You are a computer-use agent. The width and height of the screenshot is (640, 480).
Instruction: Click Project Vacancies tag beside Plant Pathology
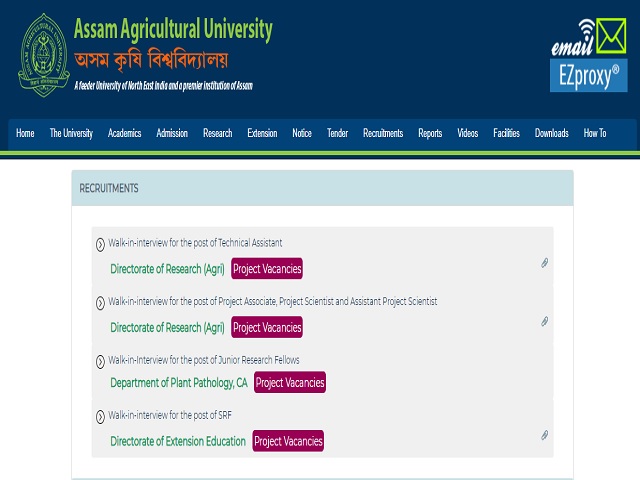(290, 382)
